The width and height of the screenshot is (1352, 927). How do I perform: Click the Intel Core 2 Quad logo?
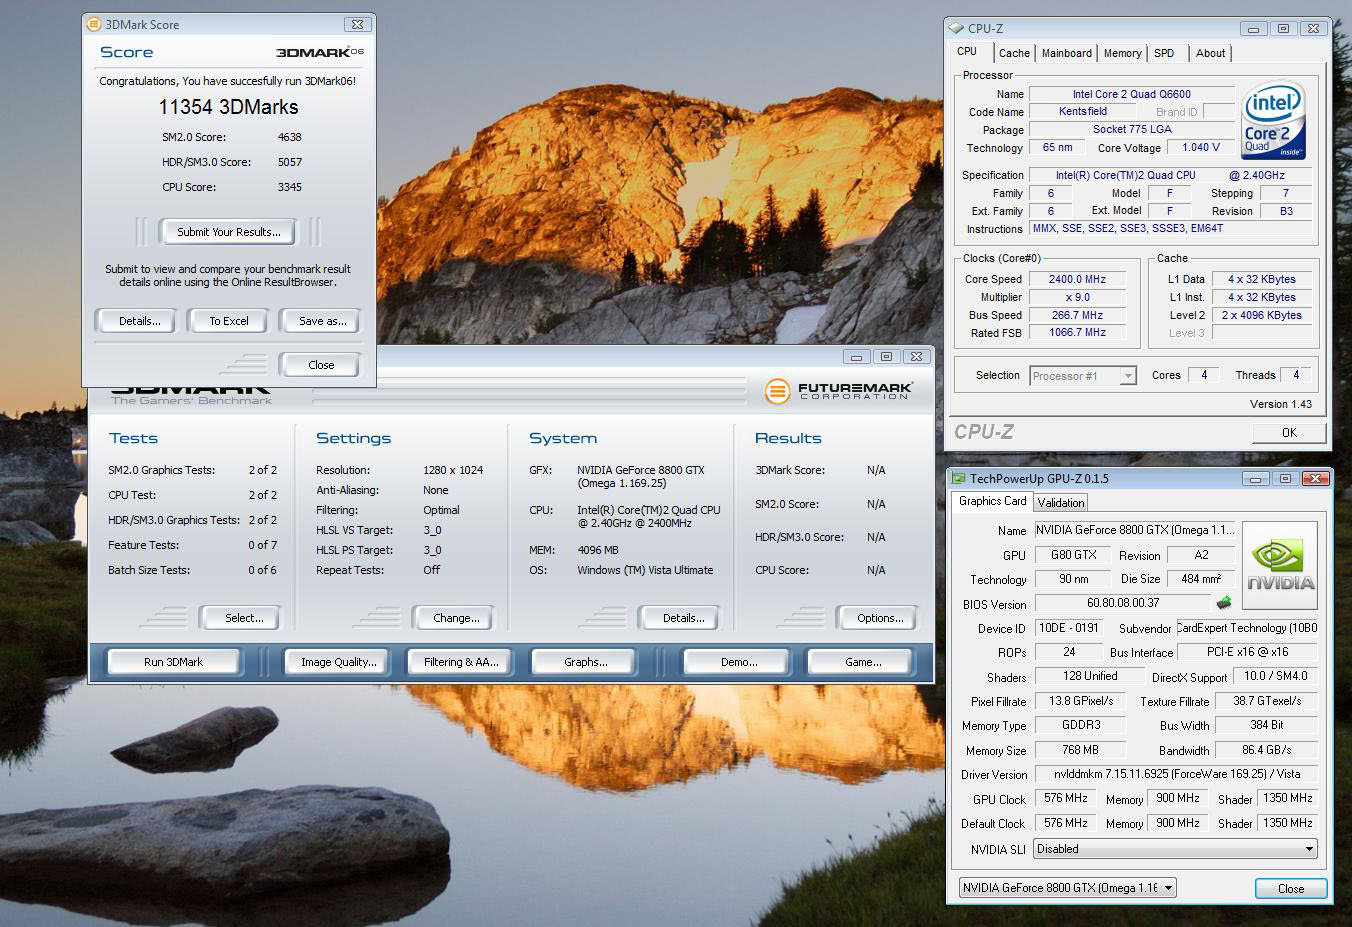1273,121
